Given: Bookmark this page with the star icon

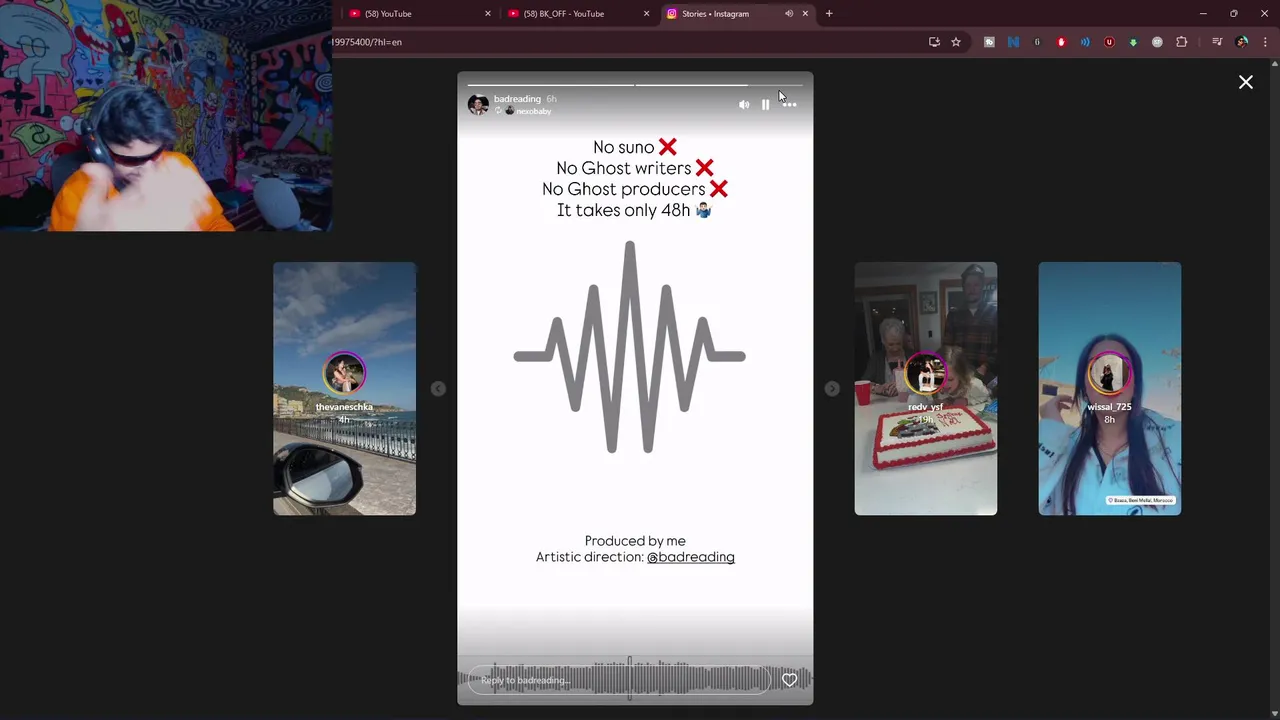Looking at the screenshot, I should tap(956, 42).
